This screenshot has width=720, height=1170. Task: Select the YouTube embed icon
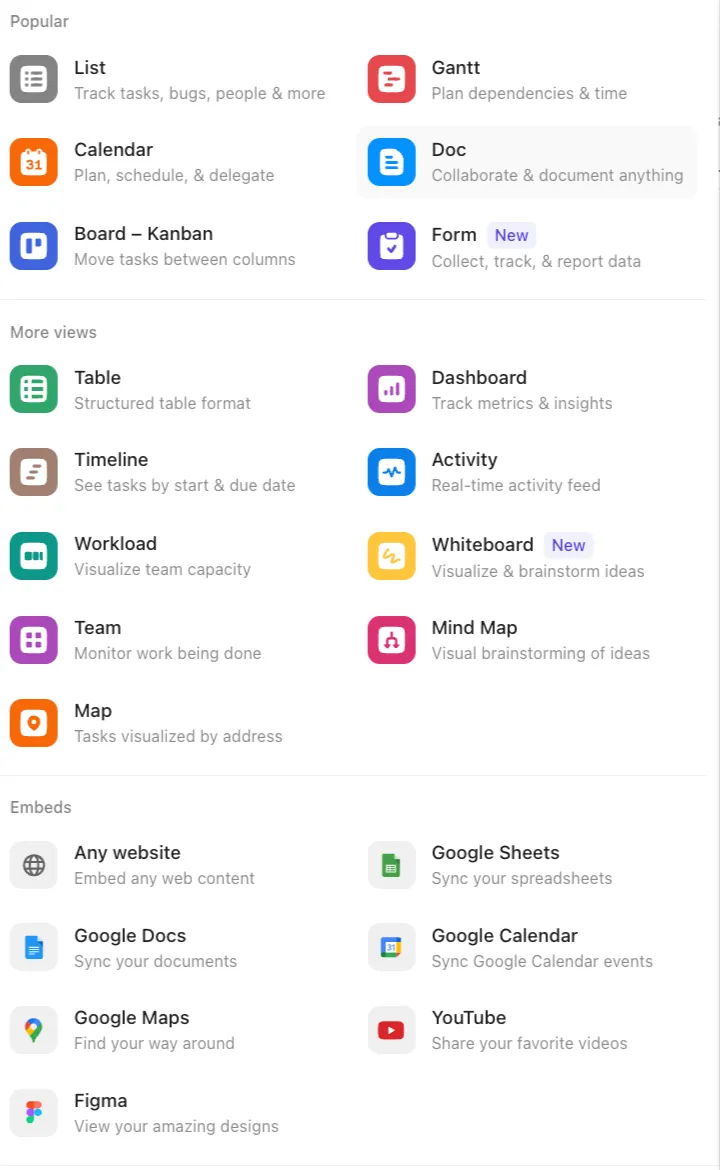pos(391,1030)
